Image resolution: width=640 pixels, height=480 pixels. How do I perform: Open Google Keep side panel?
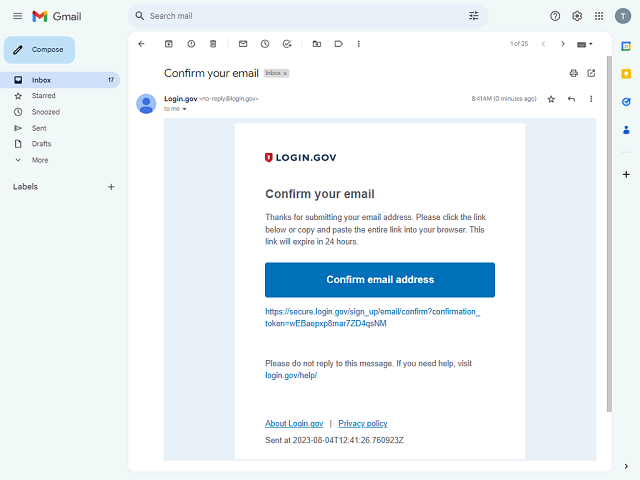pyautogui.click(x=626, y=73)
